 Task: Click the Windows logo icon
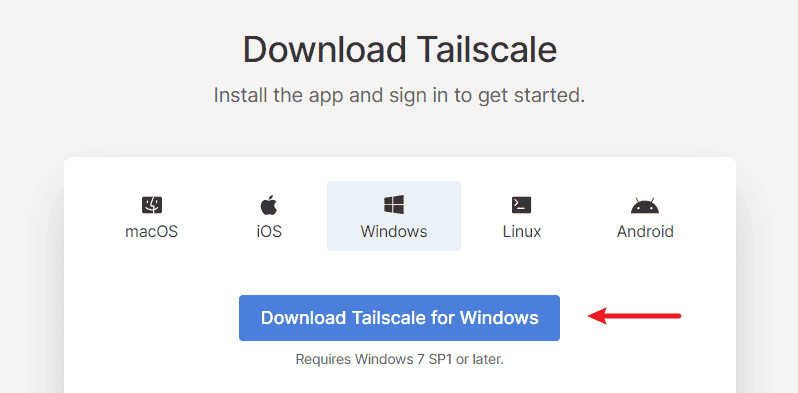pos(394,205)
